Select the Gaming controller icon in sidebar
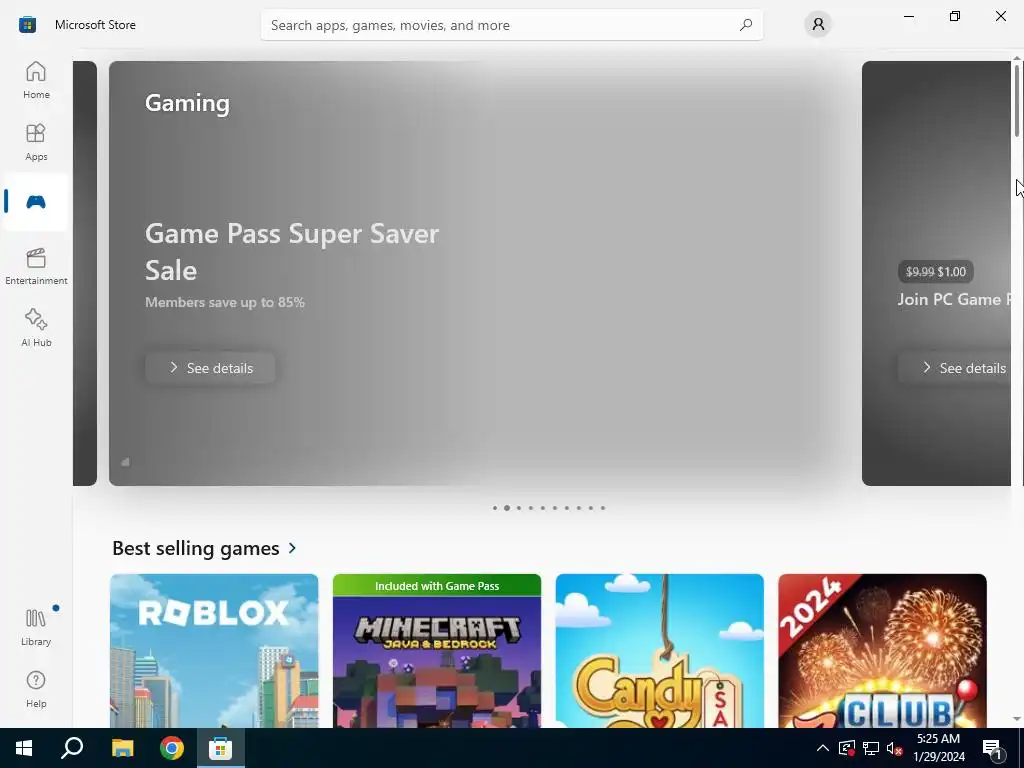The height and width of the screenshot is (768, 1024). [x=36, y=202]
